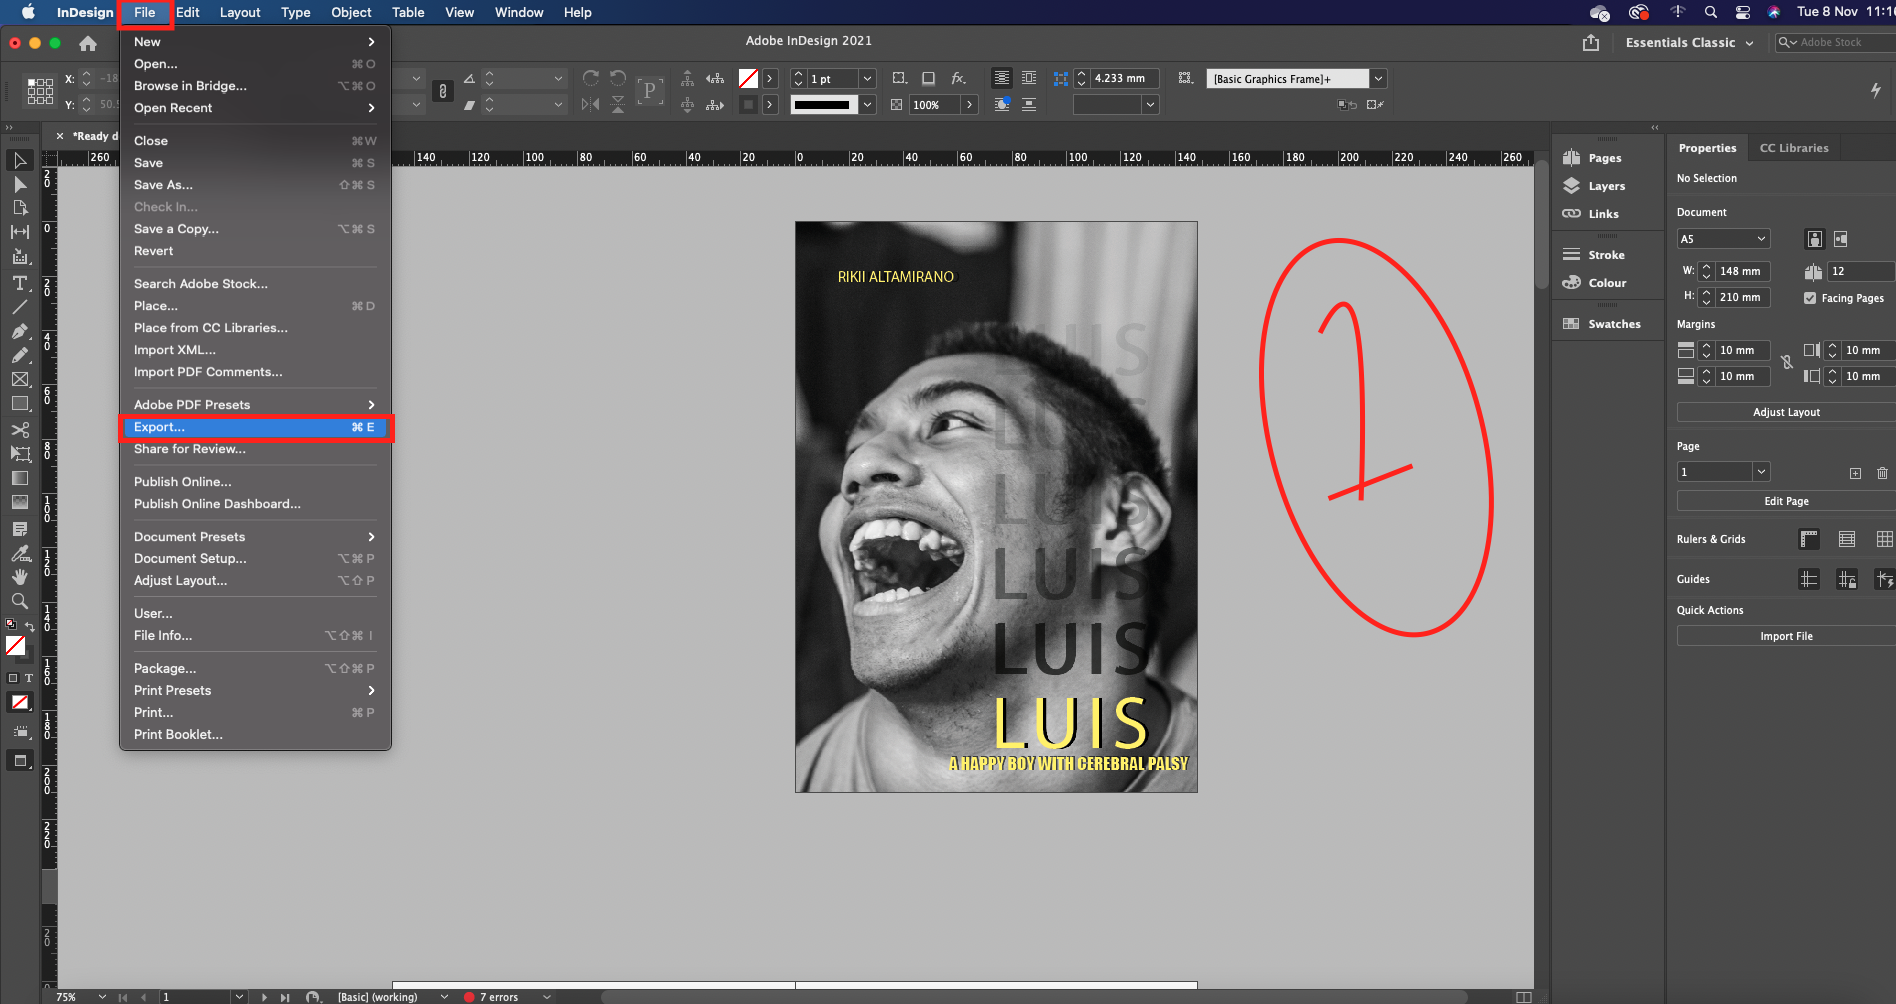
Task: Select the Zoom tool in toolbox
Action: pyautogui.click(x=19, y=601)
